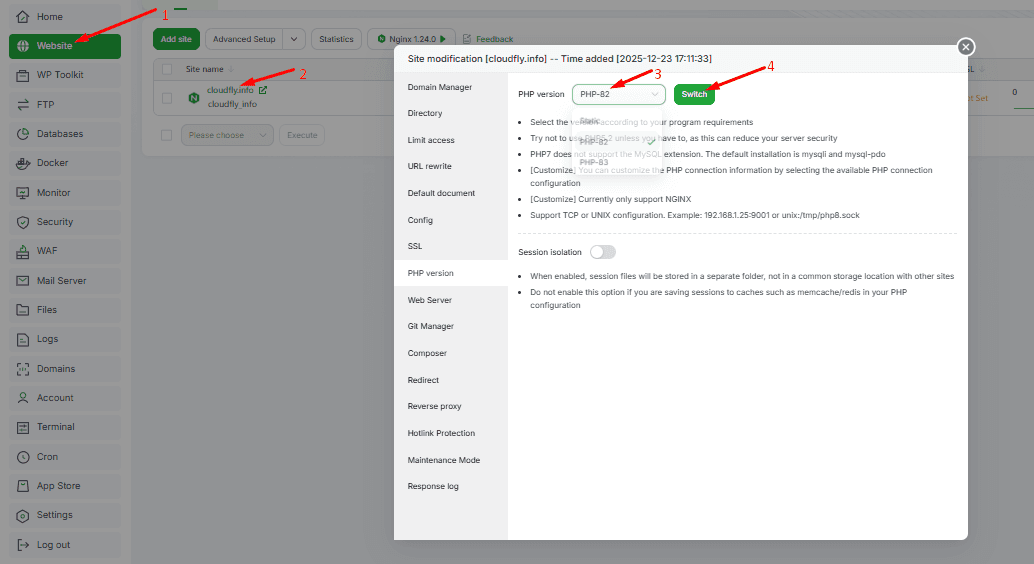This screenshot has width=1034, height=564.
Task: Click the Add site button
Action: point(176,39)
